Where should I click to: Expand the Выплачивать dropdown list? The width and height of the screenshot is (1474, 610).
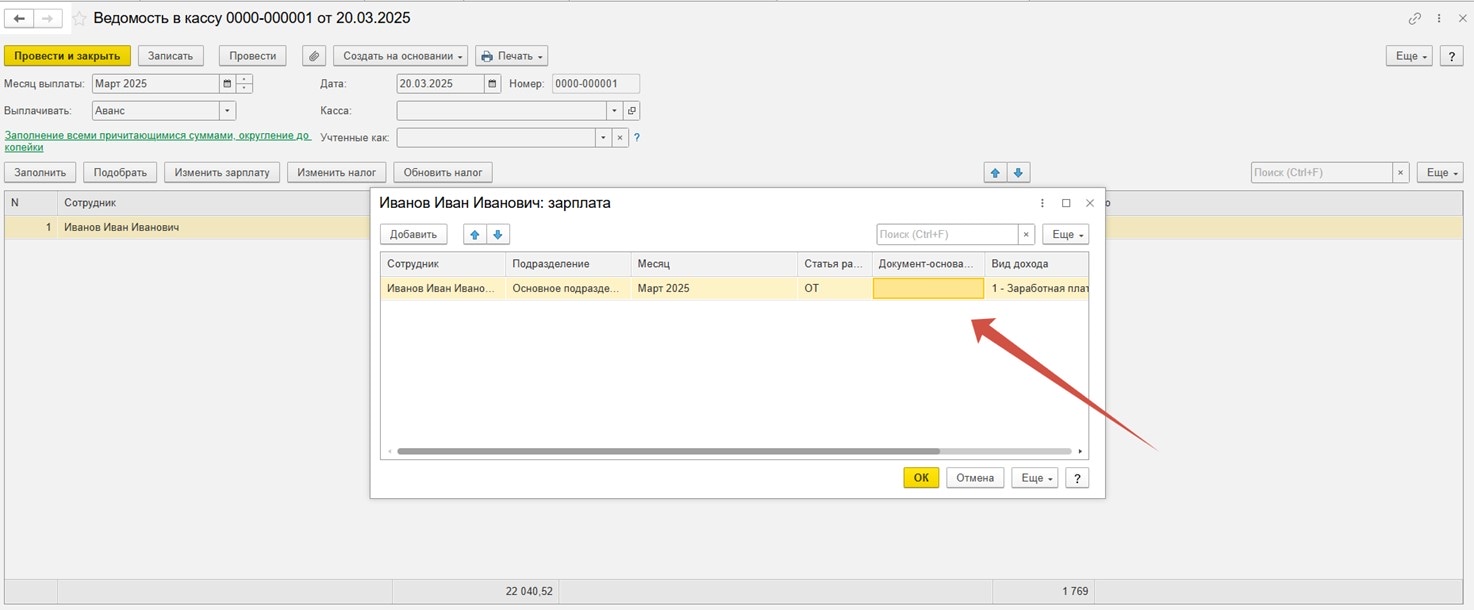point(227,111)
